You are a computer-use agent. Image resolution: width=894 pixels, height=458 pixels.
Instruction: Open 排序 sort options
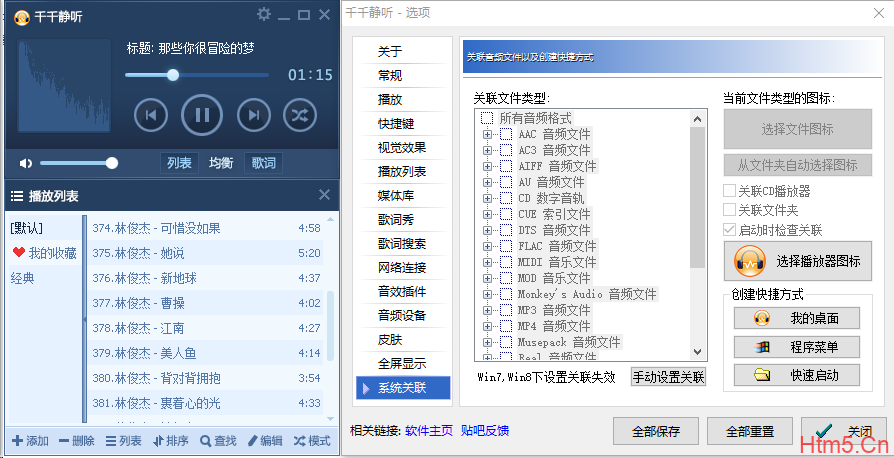click(x=170, y=441)
